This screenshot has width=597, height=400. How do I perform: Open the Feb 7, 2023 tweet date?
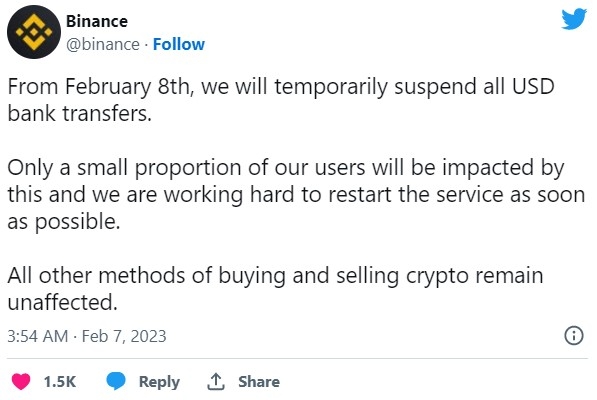(124, 336)
